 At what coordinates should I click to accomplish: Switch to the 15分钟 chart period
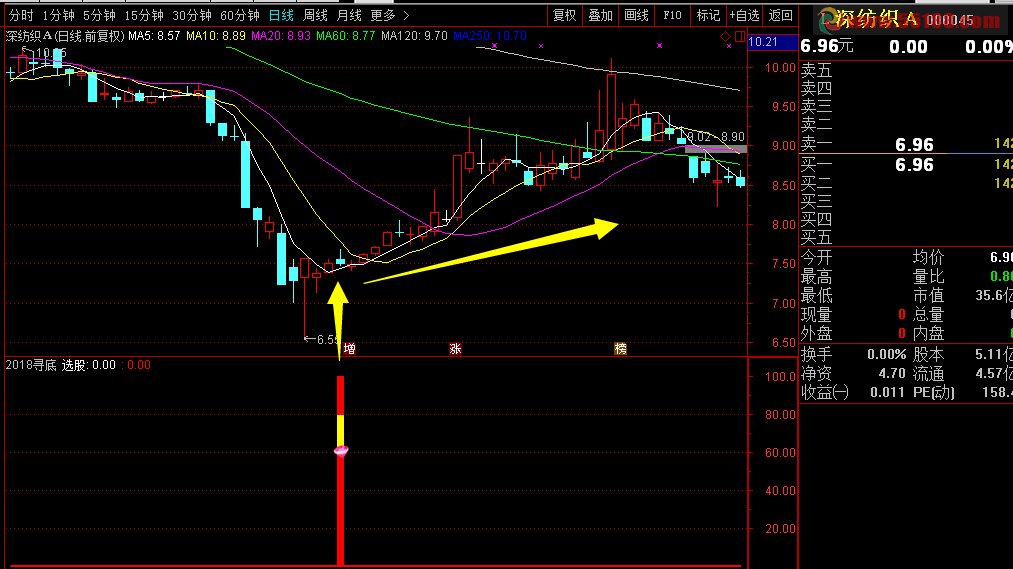pyautogui.click(x=143, y=15)
